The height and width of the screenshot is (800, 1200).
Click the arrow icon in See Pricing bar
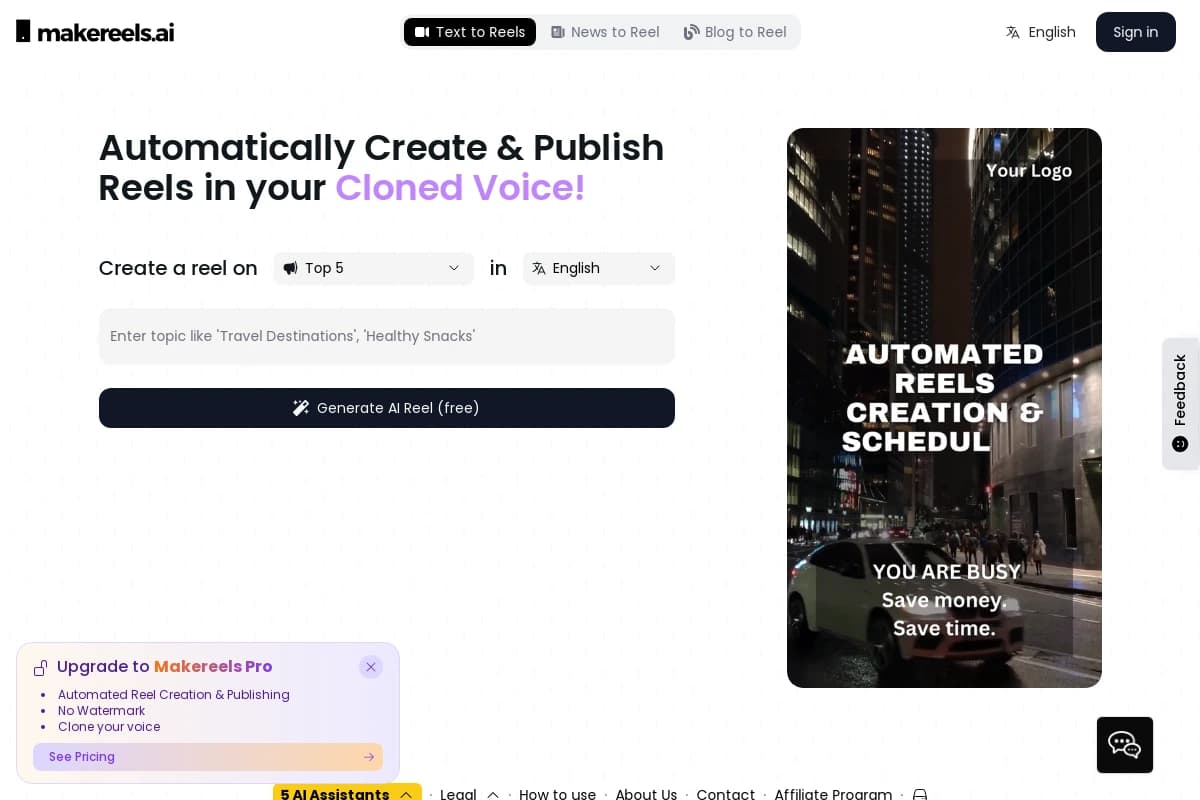coord(369,757)
